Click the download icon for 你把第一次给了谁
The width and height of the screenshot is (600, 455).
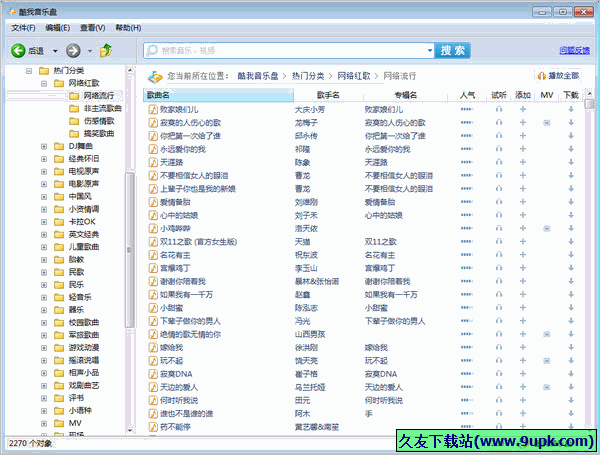pyautogui.click(x=571, y=136)
